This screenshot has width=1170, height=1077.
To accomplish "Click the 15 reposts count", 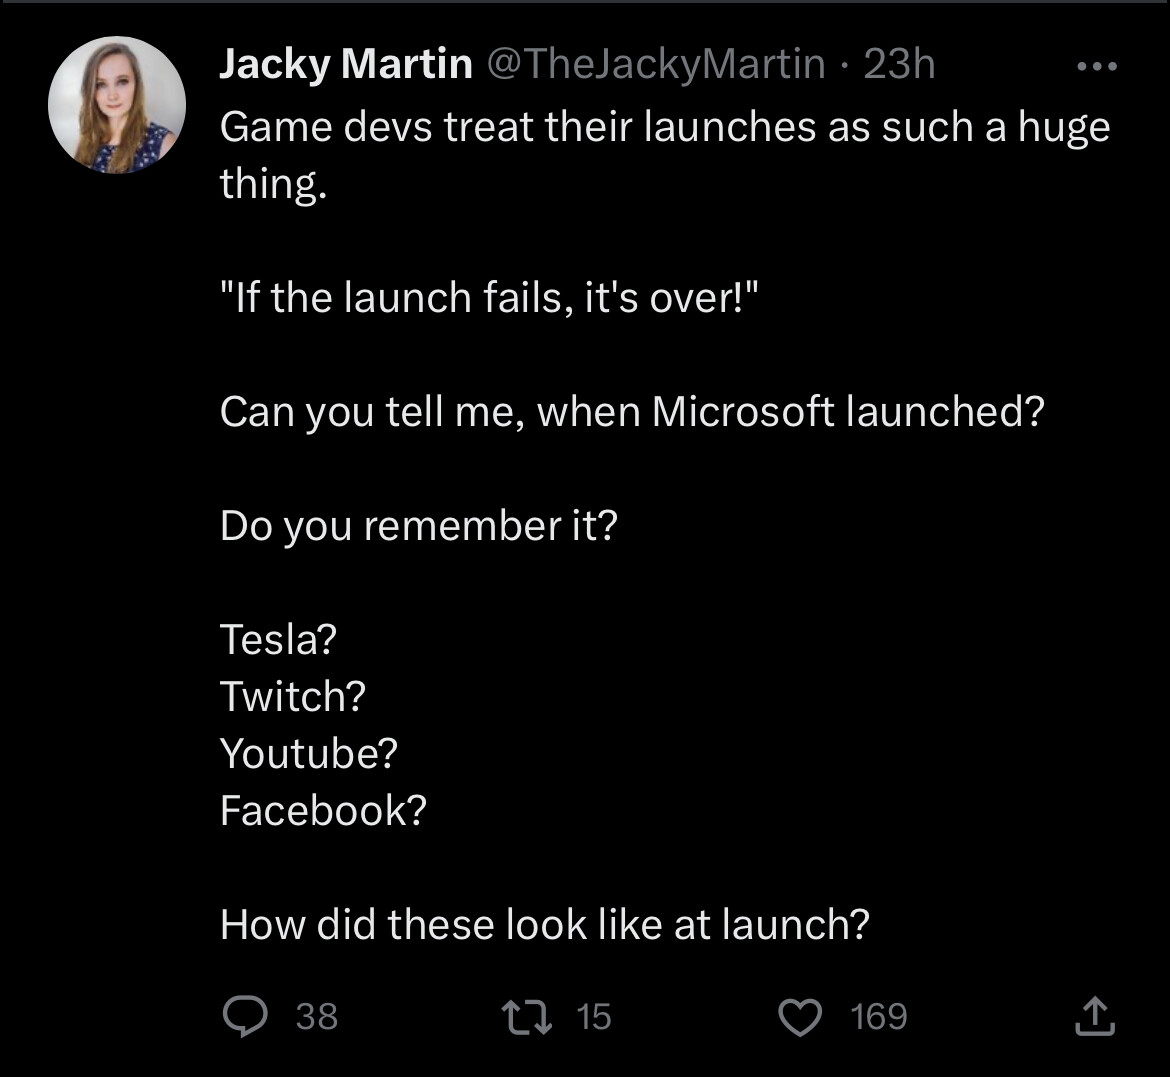I will (593, 1016).
